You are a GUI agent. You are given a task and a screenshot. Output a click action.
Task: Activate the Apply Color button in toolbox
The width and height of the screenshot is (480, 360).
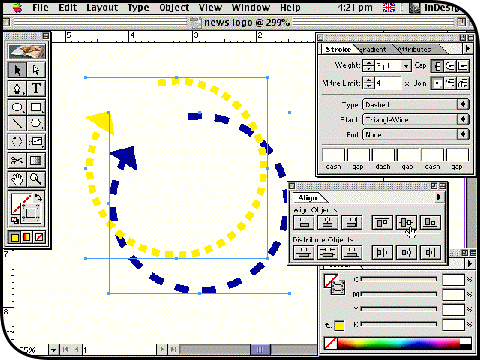[x=15, y=237]
